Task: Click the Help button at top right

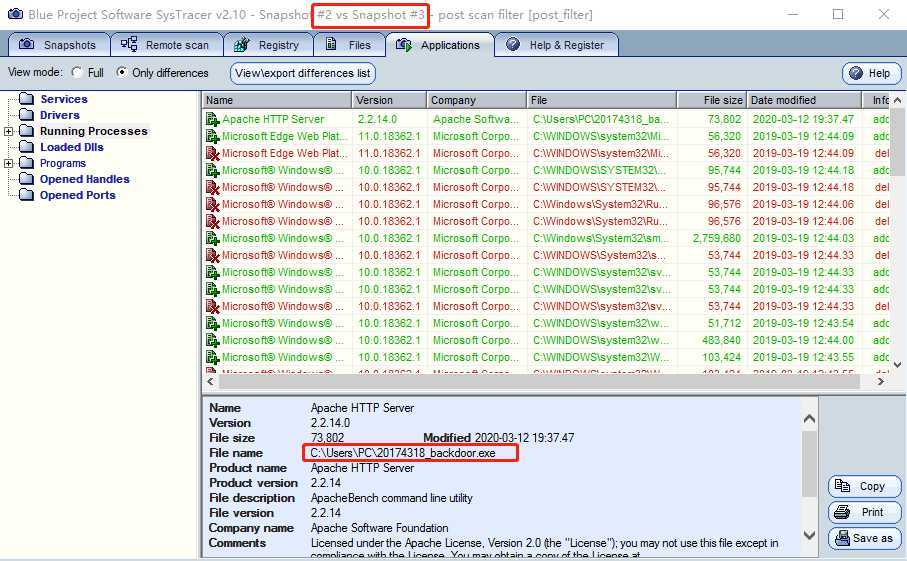Action: click(871, 73)
